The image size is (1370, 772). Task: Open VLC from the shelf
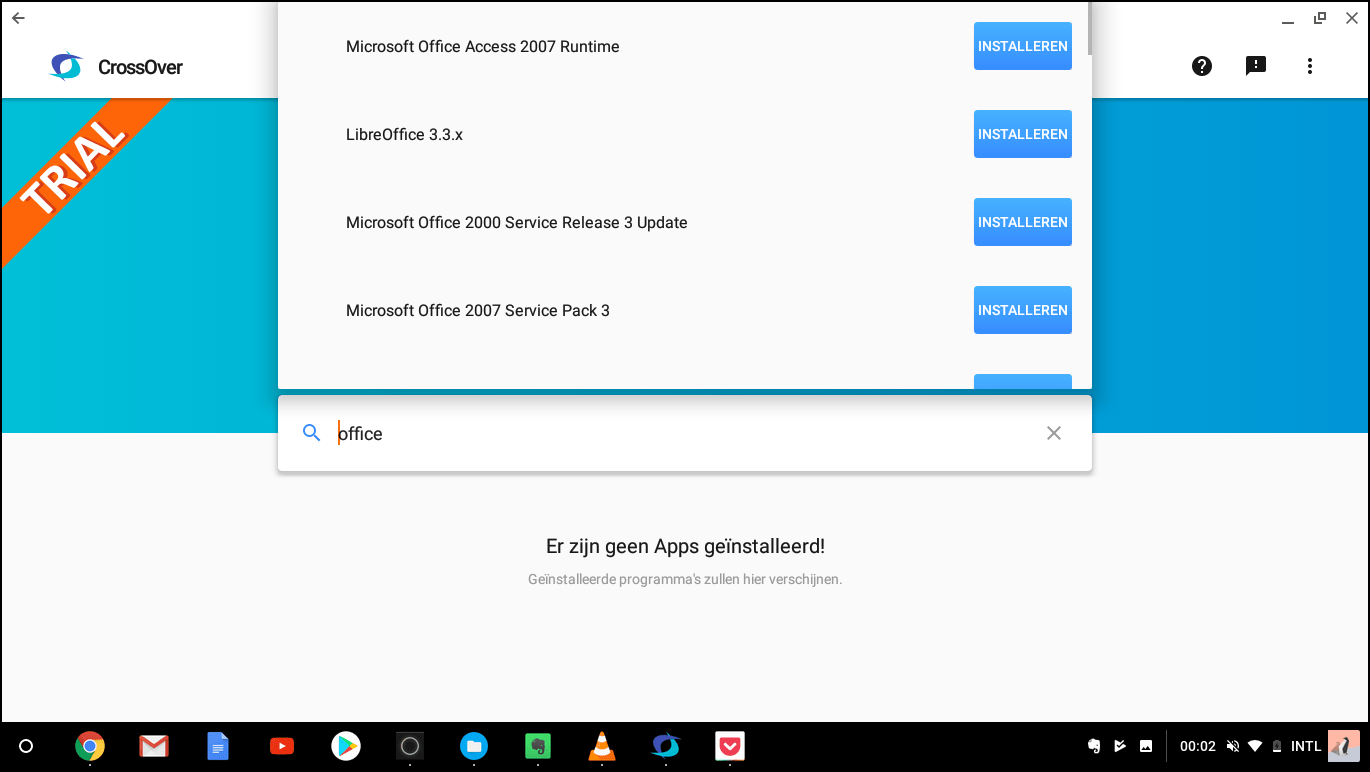(602, 746)
